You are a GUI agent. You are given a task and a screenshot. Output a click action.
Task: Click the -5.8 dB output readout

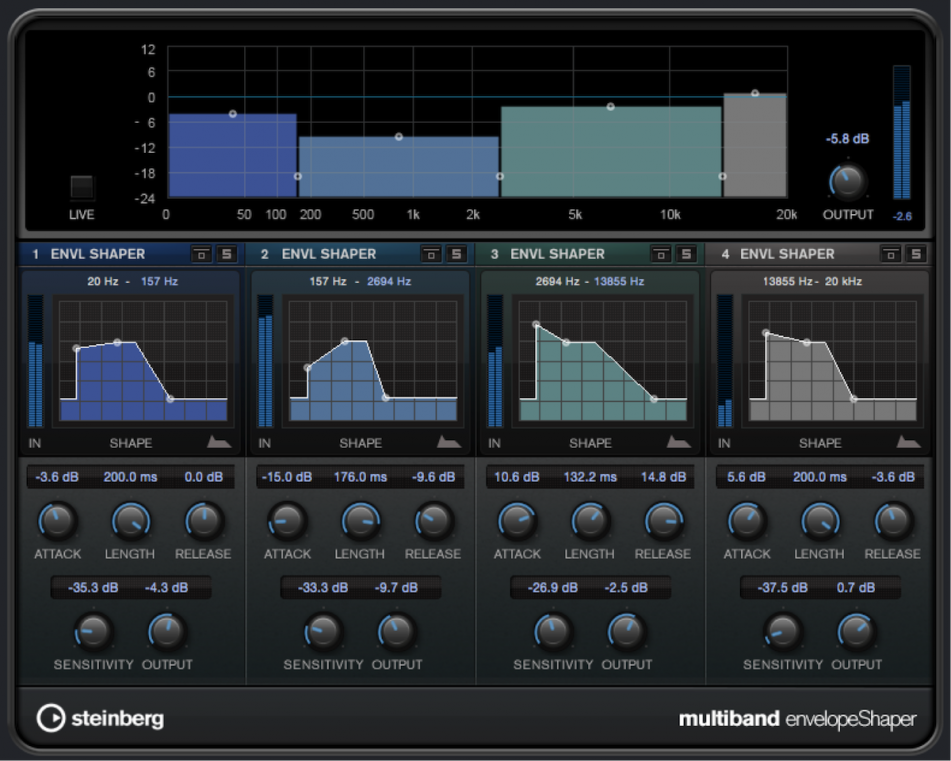[x=846, y=139]
